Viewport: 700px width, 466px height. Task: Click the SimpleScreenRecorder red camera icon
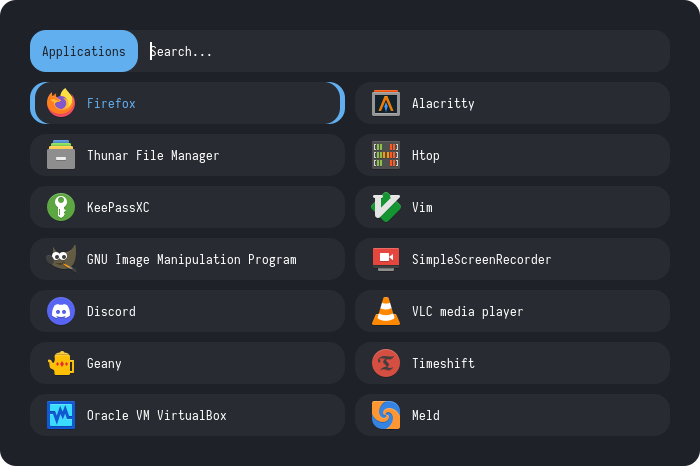click(386, 259)
